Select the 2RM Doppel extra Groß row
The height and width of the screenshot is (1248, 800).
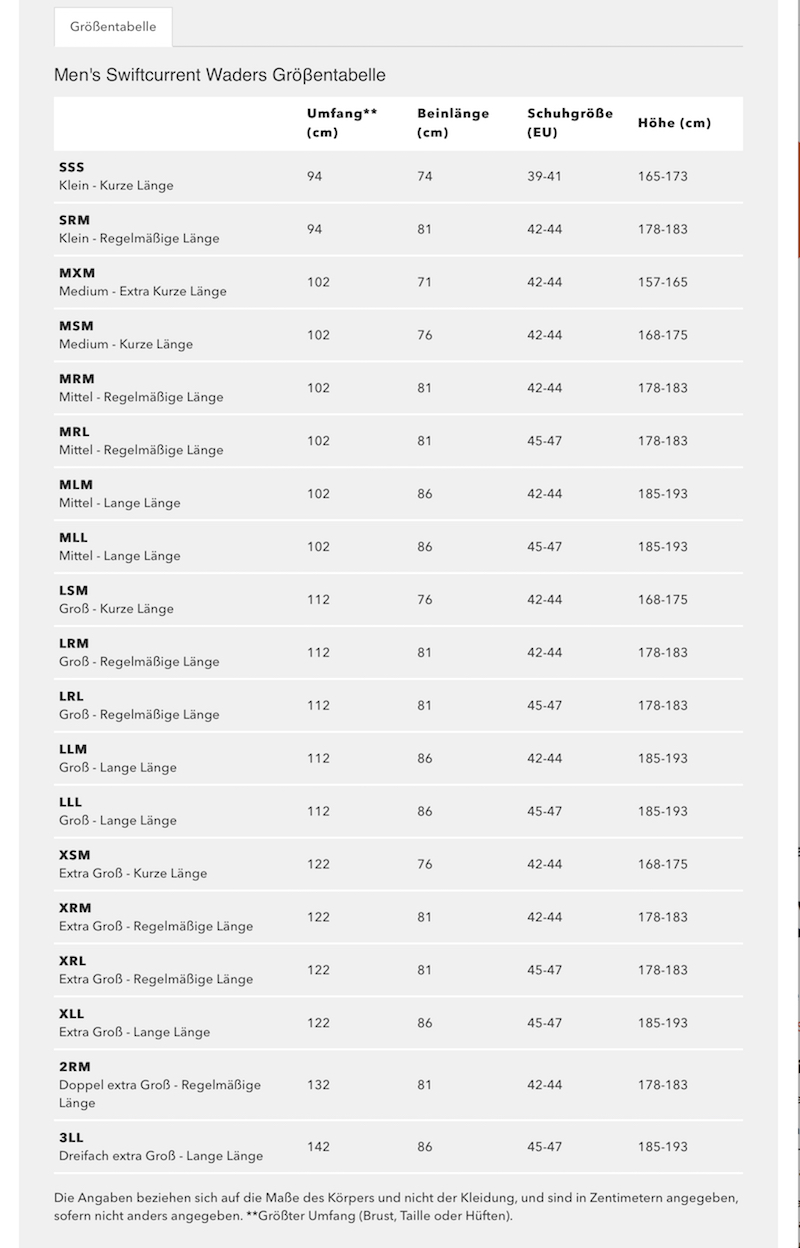tap(159, 1085)
